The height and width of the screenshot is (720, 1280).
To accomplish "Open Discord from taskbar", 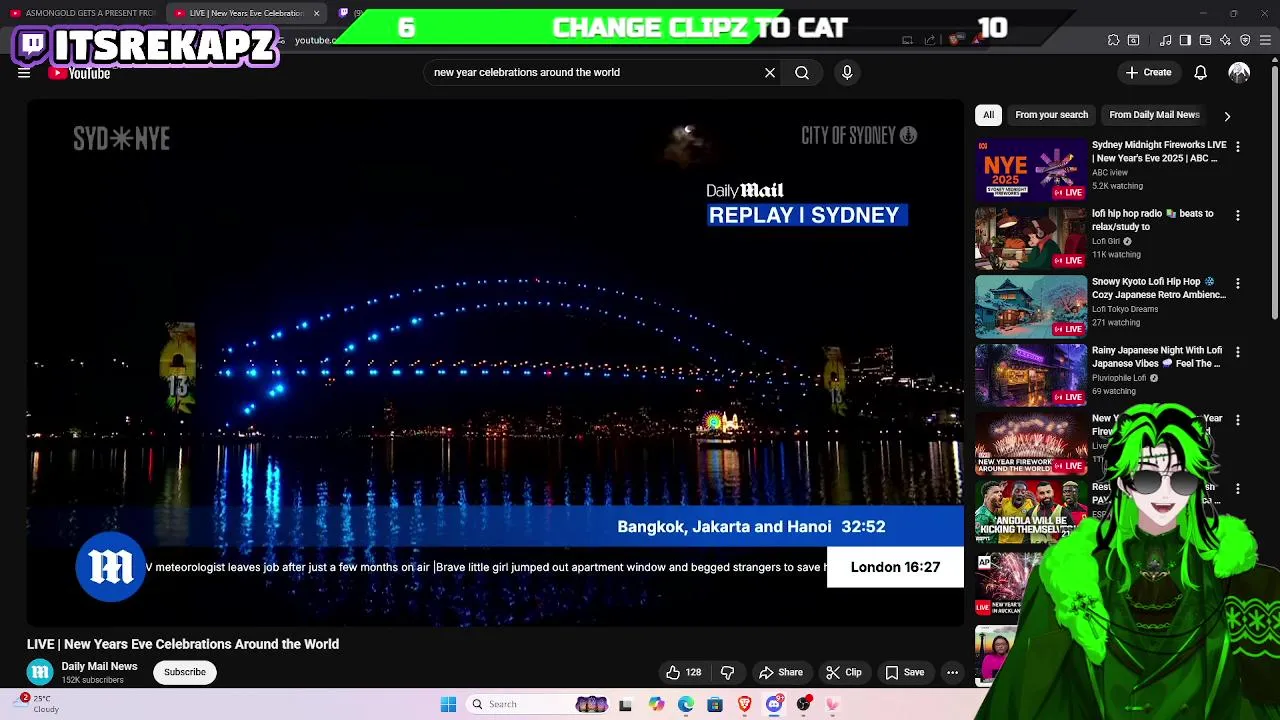I will pos(774,704).
